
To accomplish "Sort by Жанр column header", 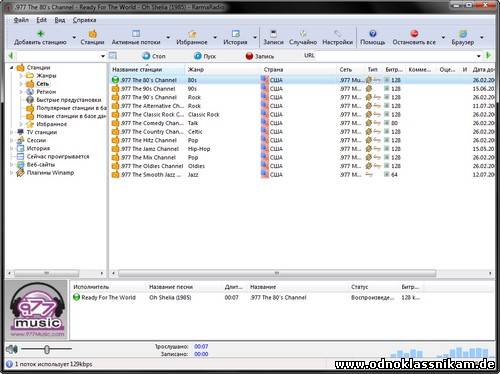I will click(223, 69).
